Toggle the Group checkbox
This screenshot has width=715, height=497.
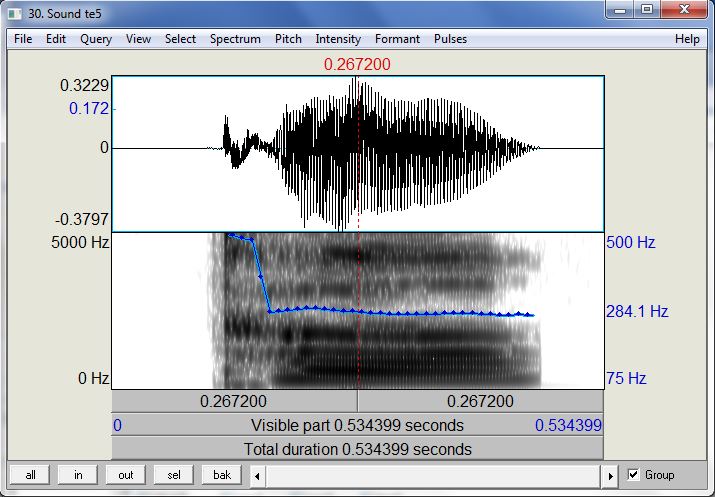(633, 475)
